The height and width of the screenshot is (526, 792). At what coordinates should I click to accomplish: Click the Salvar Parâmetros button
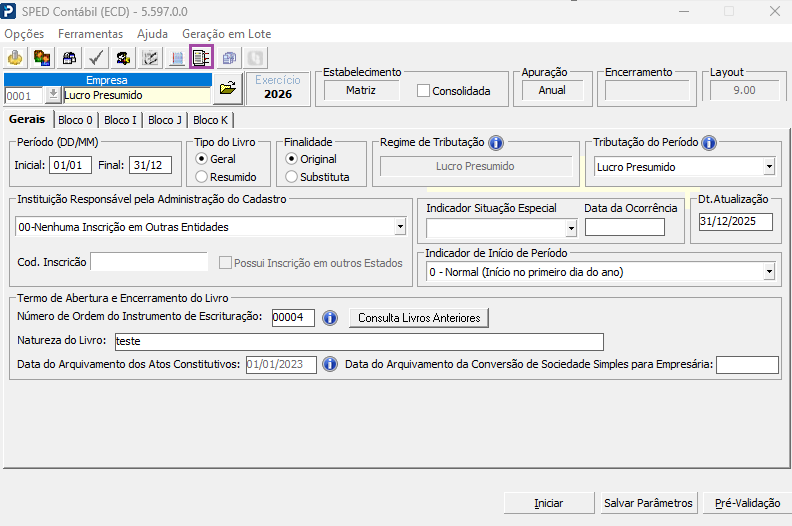click(648, 503)
